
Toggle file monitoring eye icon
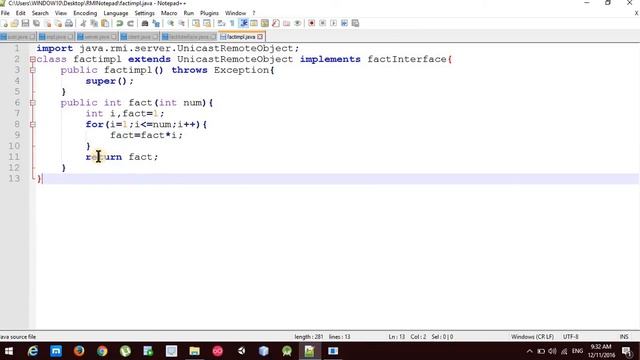(x=298, y=23)
